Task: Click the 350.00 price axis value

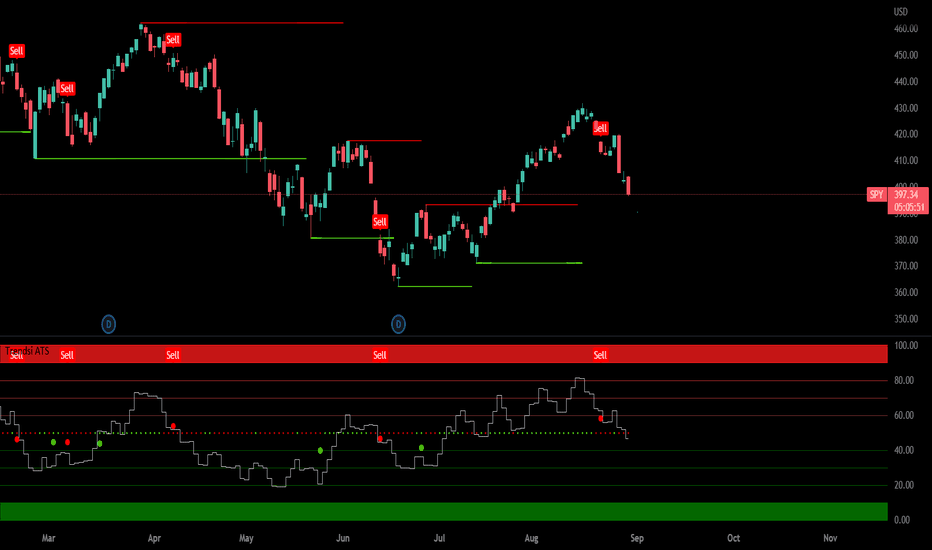Action: tap(906, 319)
